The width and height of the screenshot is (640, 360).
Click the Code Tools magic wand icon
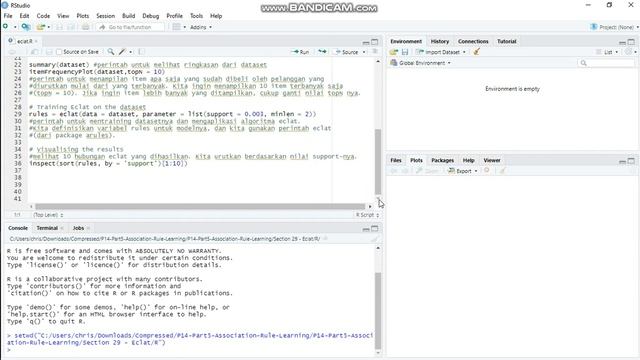tap(122, 52)
